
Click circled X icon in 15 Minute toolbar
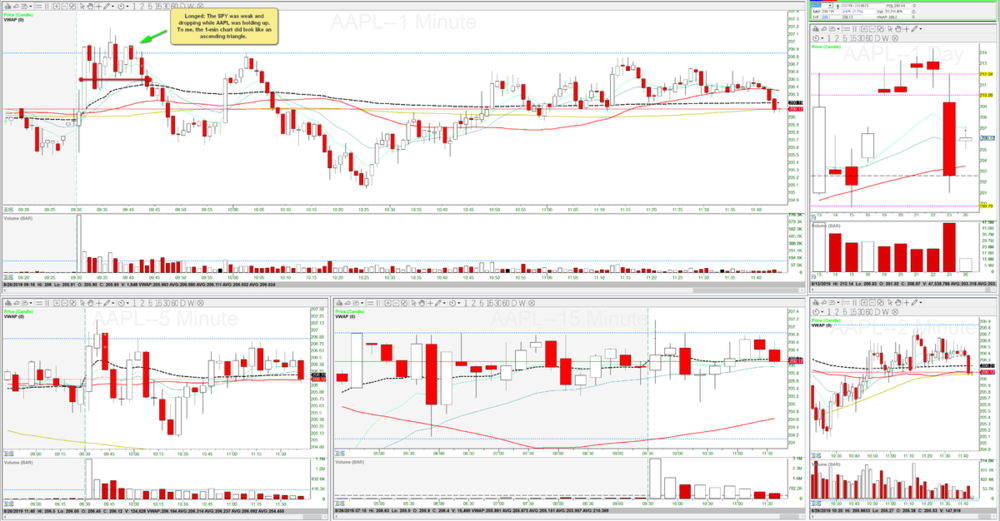pos(531,303)
